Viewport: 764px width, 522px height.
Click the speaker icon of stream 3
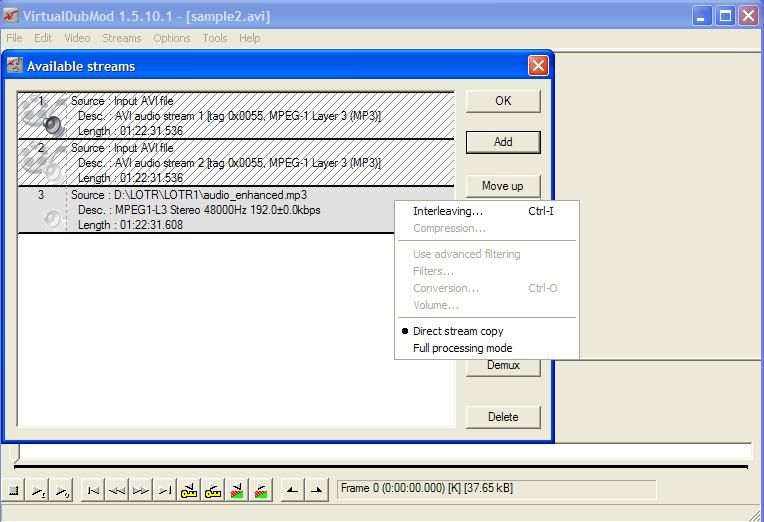pyautogui.click(x=53, y=219)
